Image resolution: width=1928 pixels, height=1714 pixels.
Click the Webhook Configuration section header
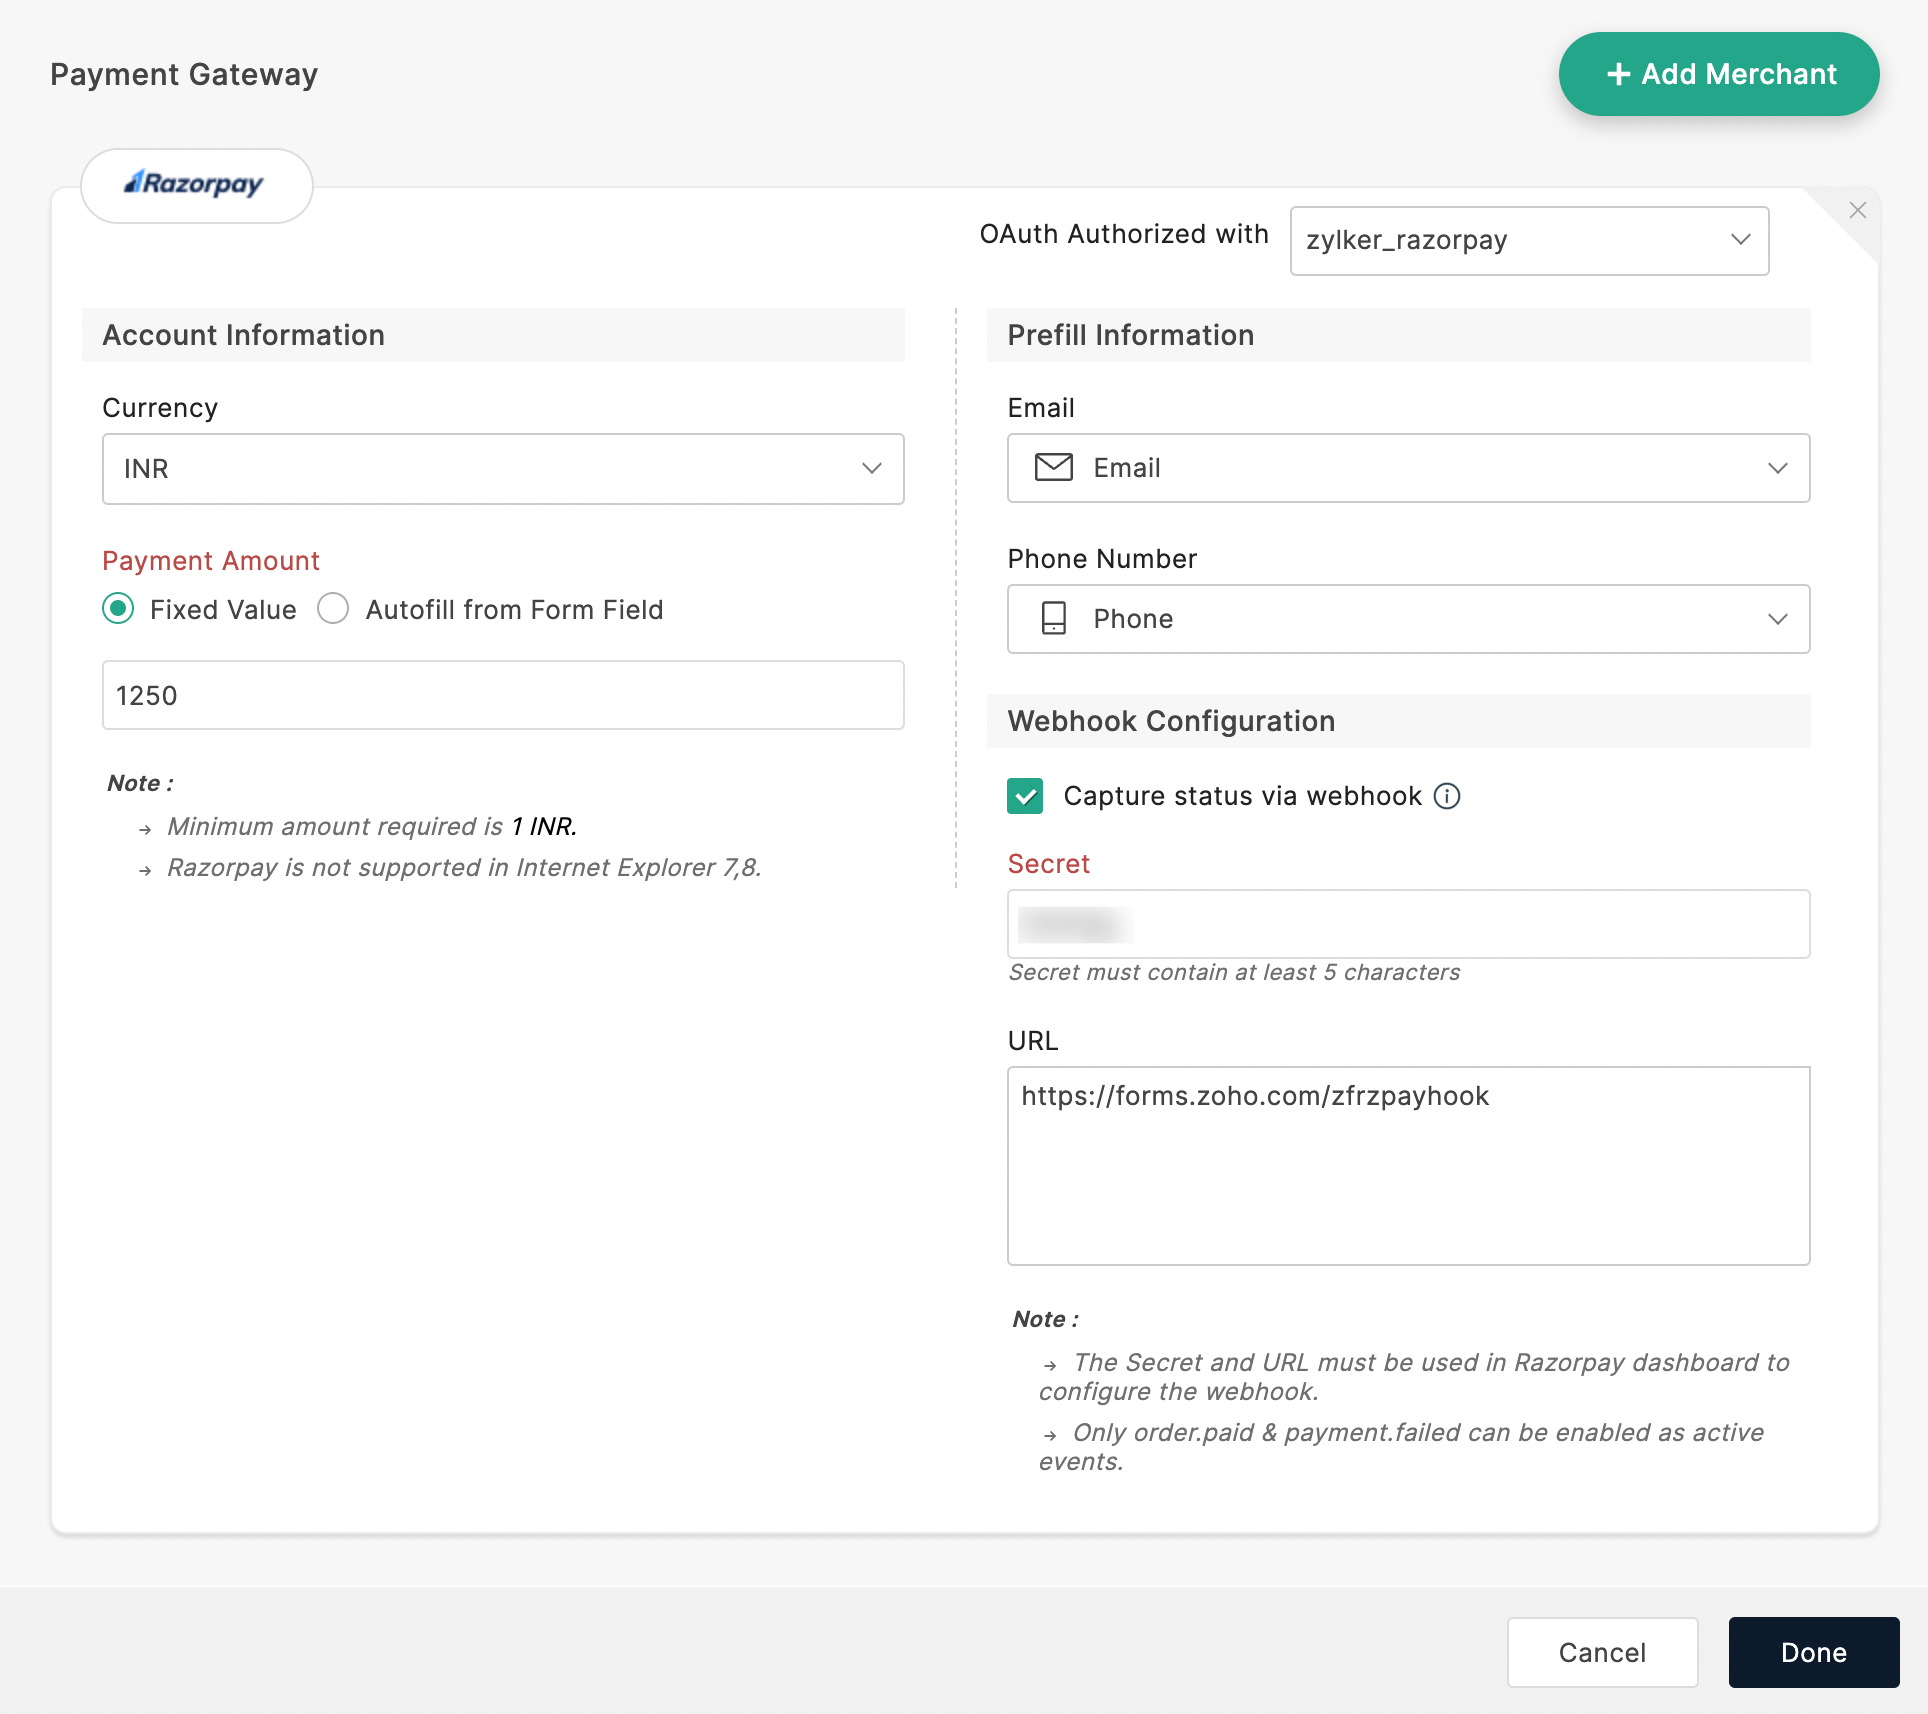(x=1398, y=721)
